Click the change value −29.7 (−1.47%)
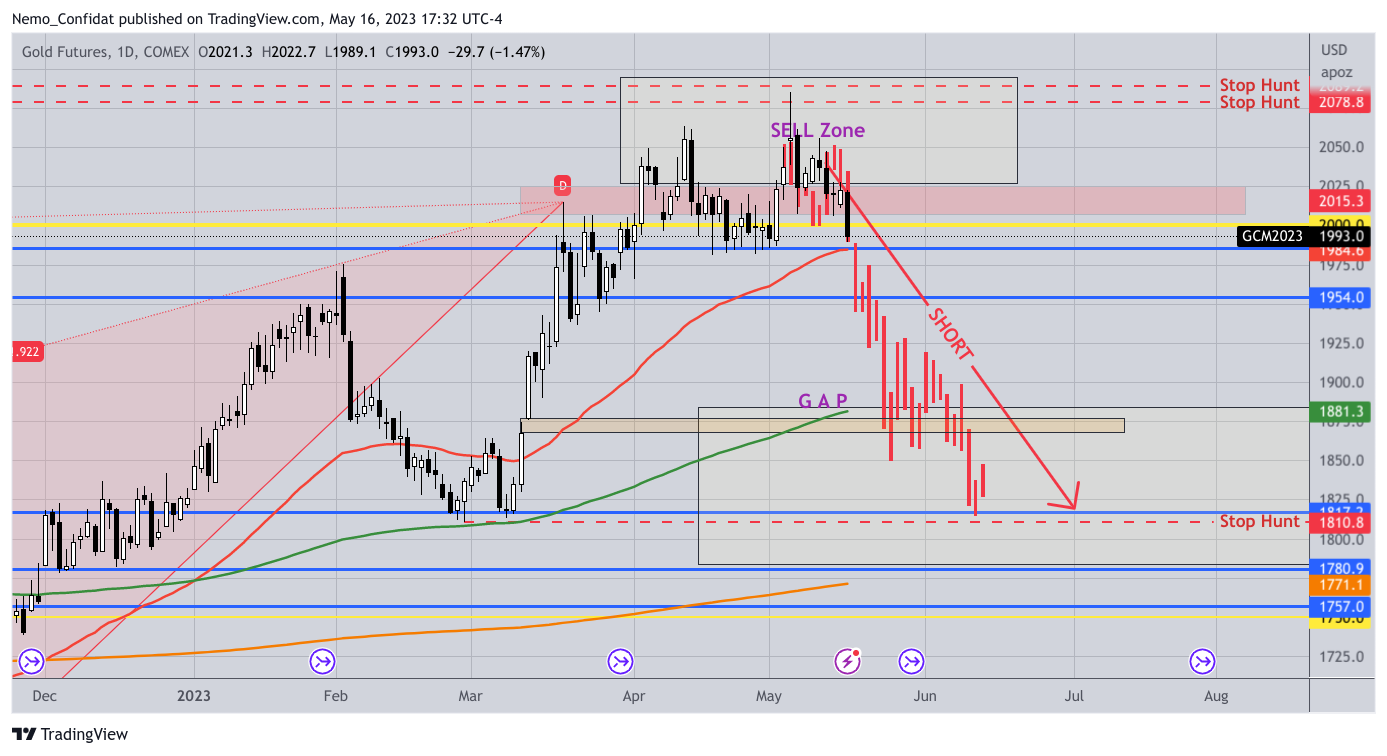 click(x=496, y=52)
